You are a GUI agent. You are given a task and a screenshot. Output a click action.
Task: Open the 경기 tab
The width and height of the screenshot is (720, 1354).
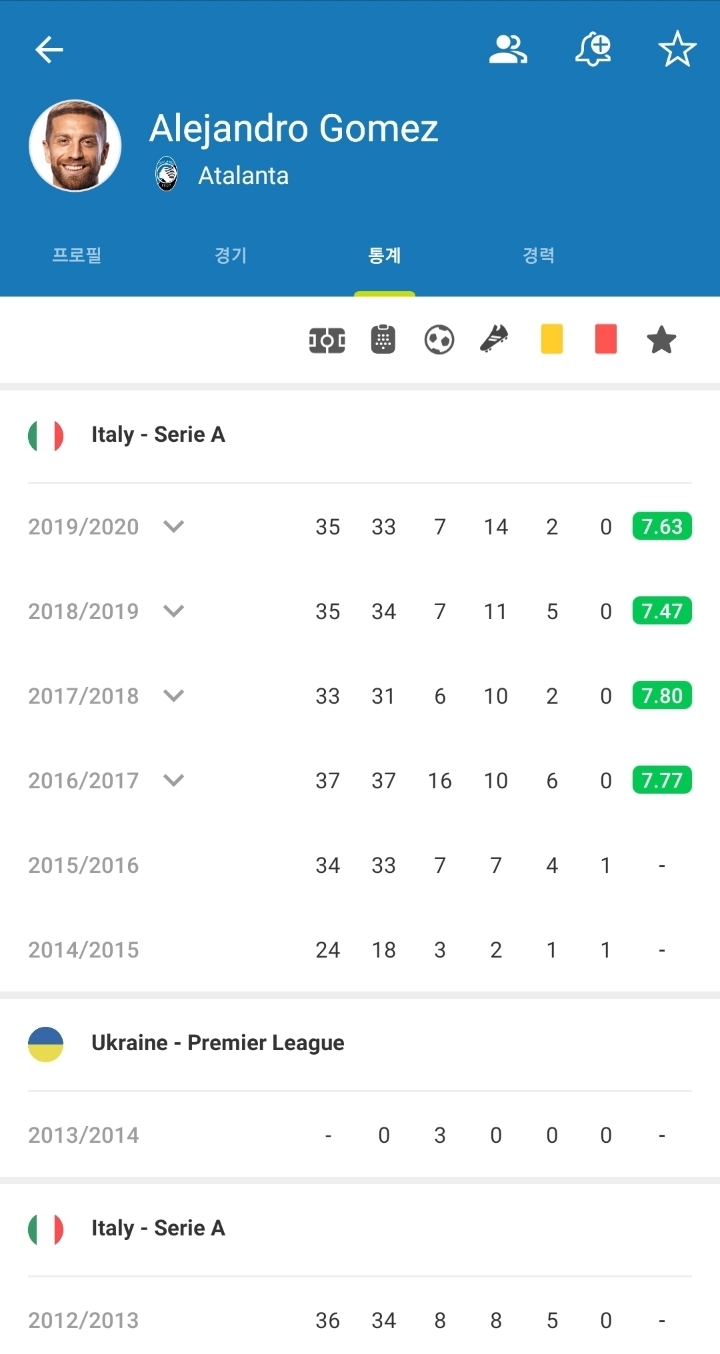point(231,256)
